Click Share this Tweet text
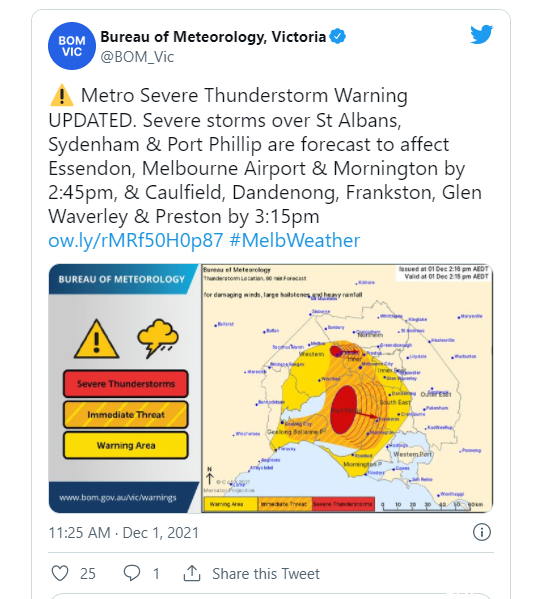The width and height of the screenshot is (554, 599). coord(266,574)
